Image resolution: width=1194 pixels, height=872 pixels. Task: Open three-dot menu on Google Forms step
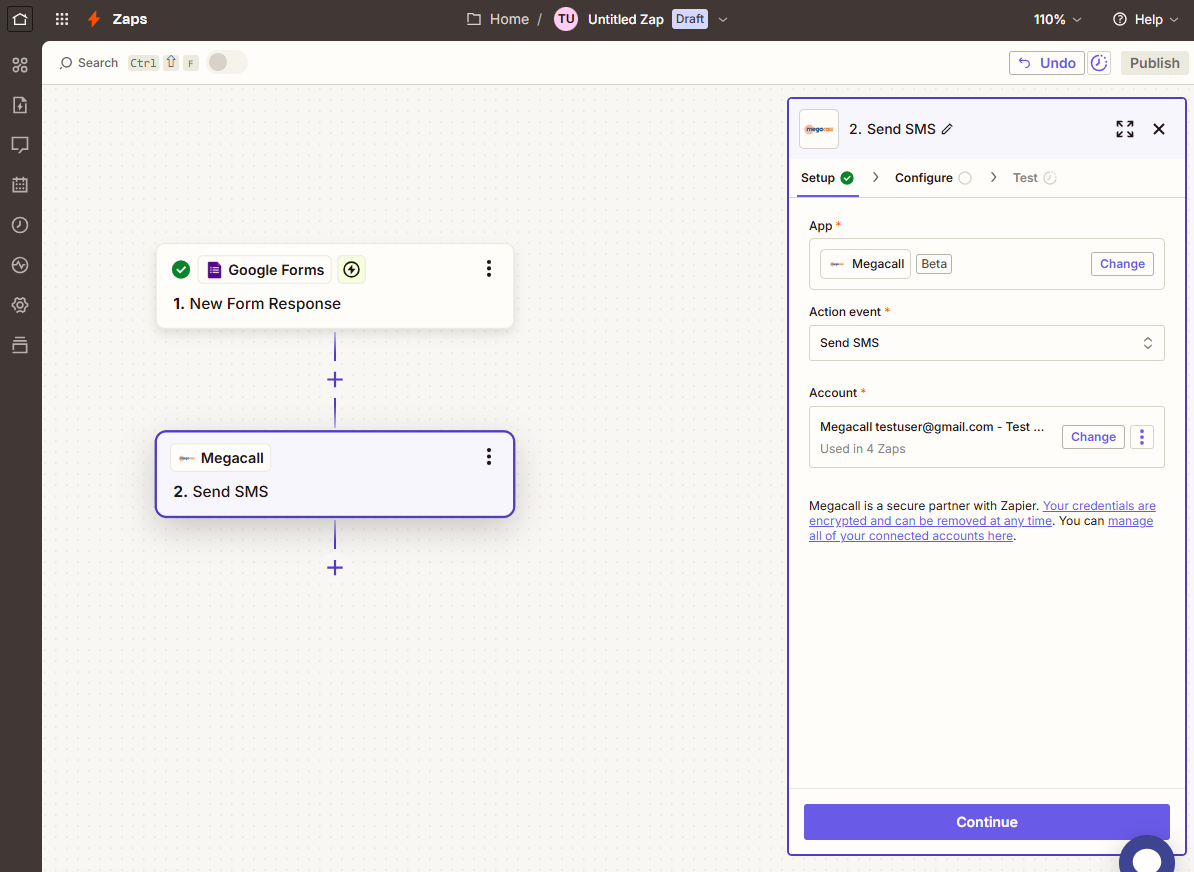(489, 268)
